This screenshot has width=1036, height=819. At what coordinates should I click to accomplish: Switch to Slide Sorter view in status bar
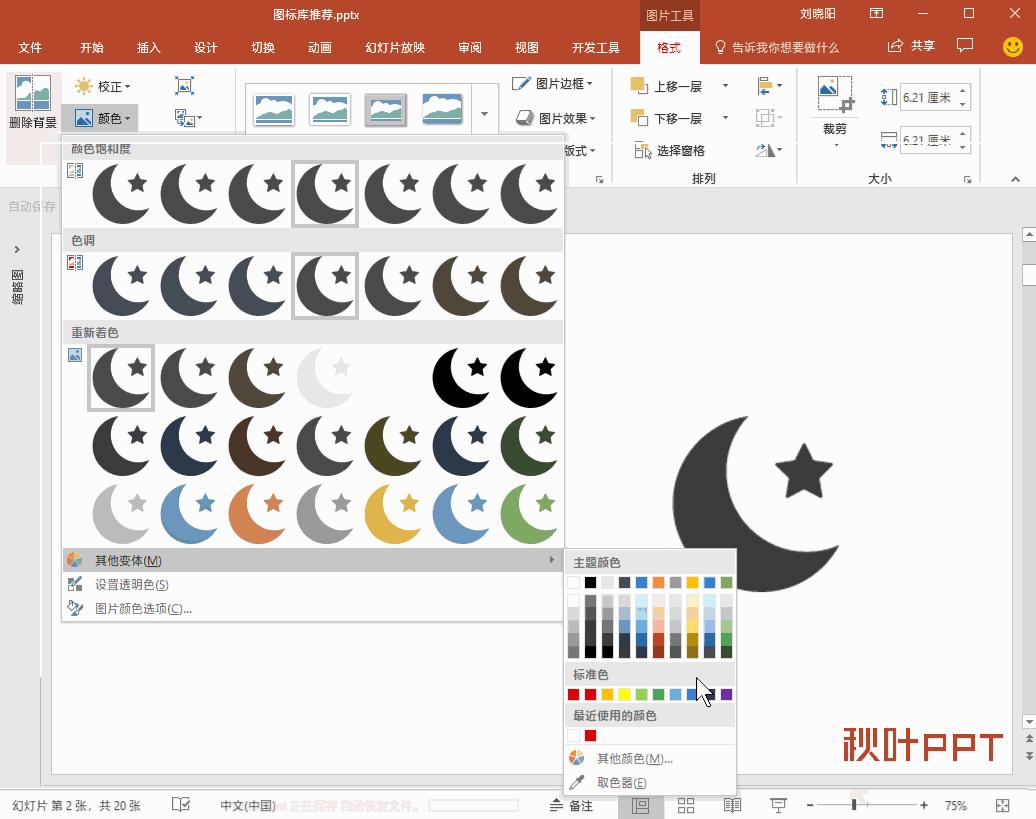click(x=686, y=805)
